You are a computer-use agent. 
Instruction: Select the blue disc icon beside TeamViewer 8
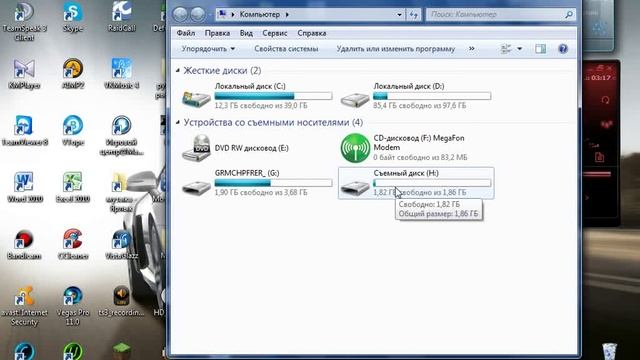[x=73, y=126]
